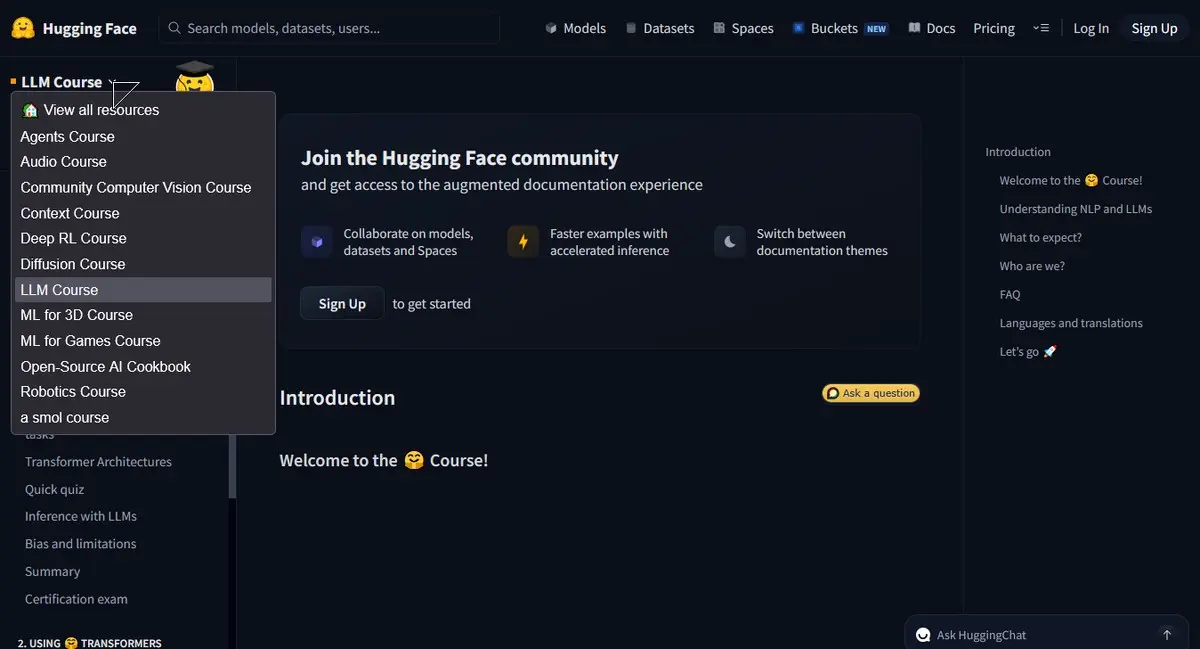Click the Sign Up button in community card
Image resolution: width=1200 pixels, height=649 pixels.
(x=342, y=304)
